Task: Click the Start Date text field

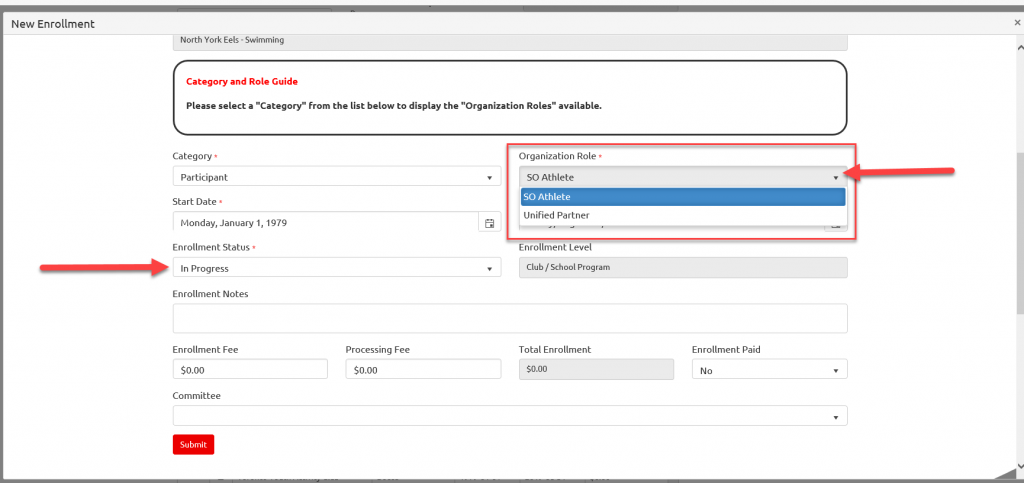Action: [326, 222]
